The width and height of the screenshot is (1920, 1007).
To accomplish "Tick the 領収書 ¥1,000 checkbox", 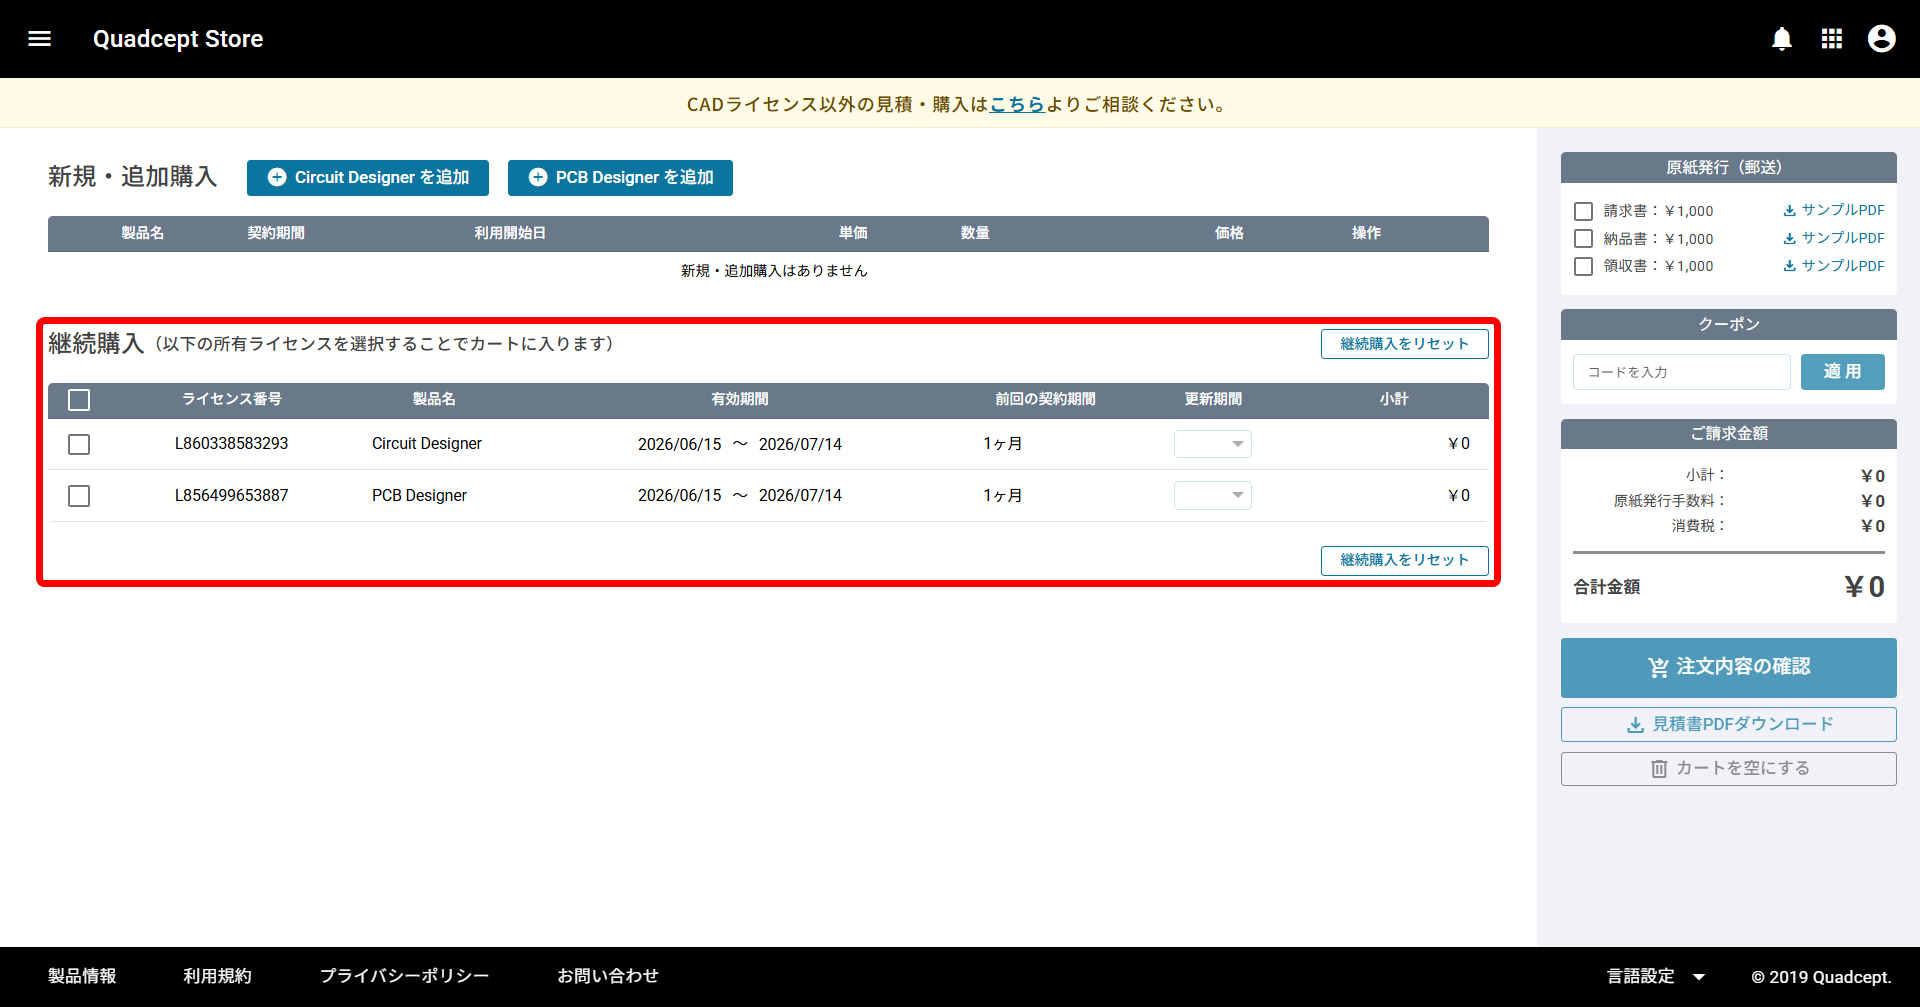I will click(x=1584, y=266).
